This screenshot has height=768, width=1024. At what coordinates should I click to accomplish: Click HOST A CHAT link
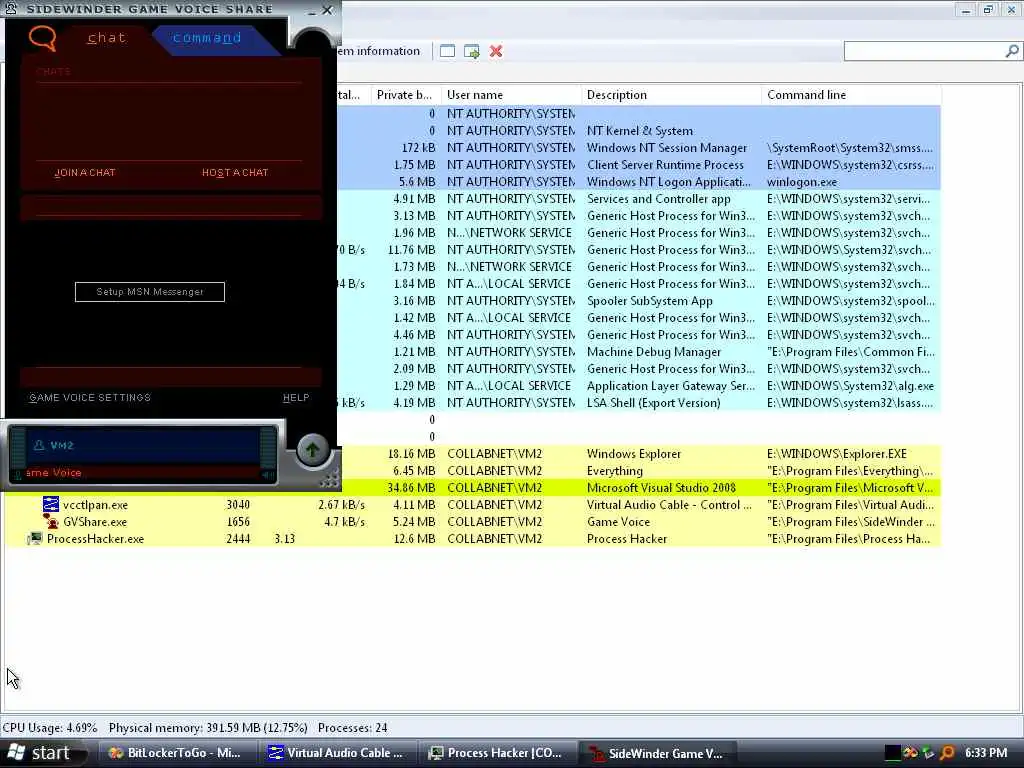(x=235, y=172)
